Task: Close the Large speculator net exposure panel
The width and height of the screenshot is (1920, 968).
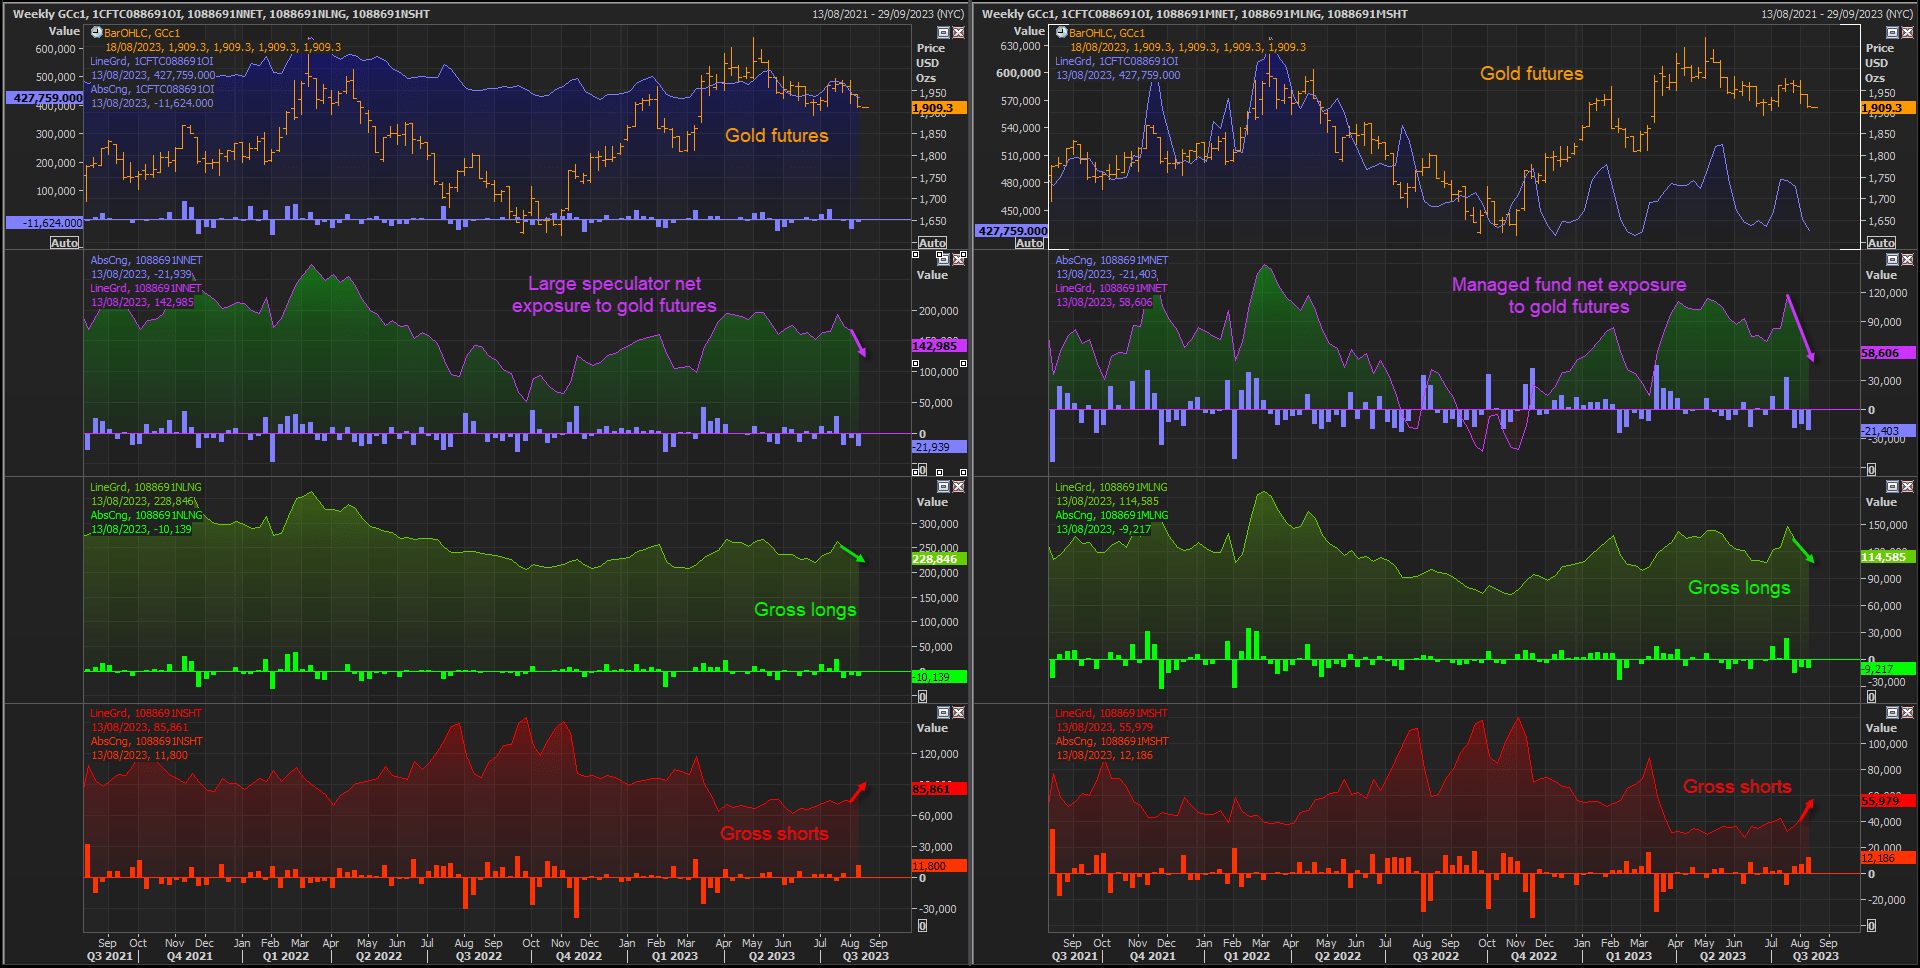Action: 958,259
